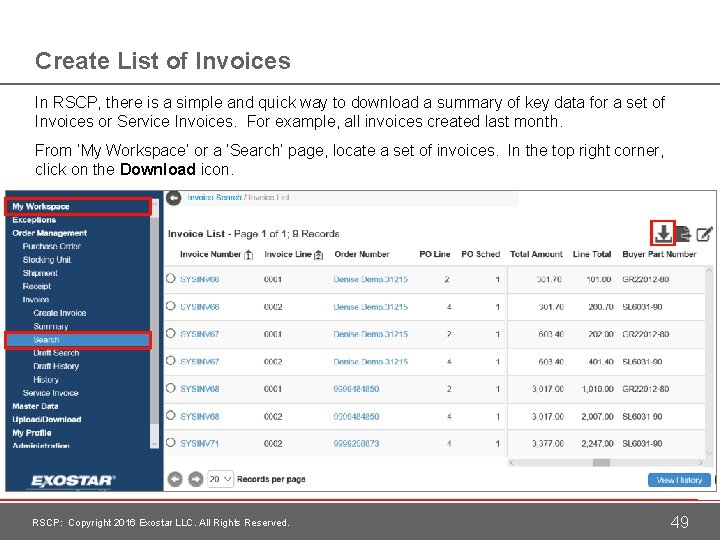Select the radio button for SYSINV66 line 0002

[171, 306]
